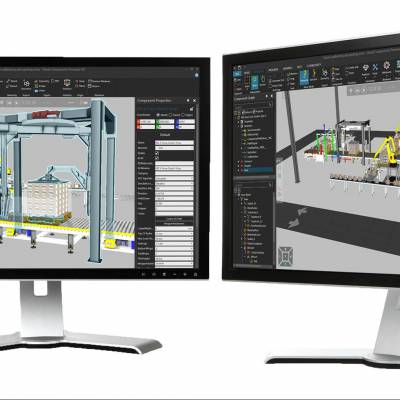Click the highlighted Select tool on right monitor
Screen dimensions: 400x400
click(255, 83)
